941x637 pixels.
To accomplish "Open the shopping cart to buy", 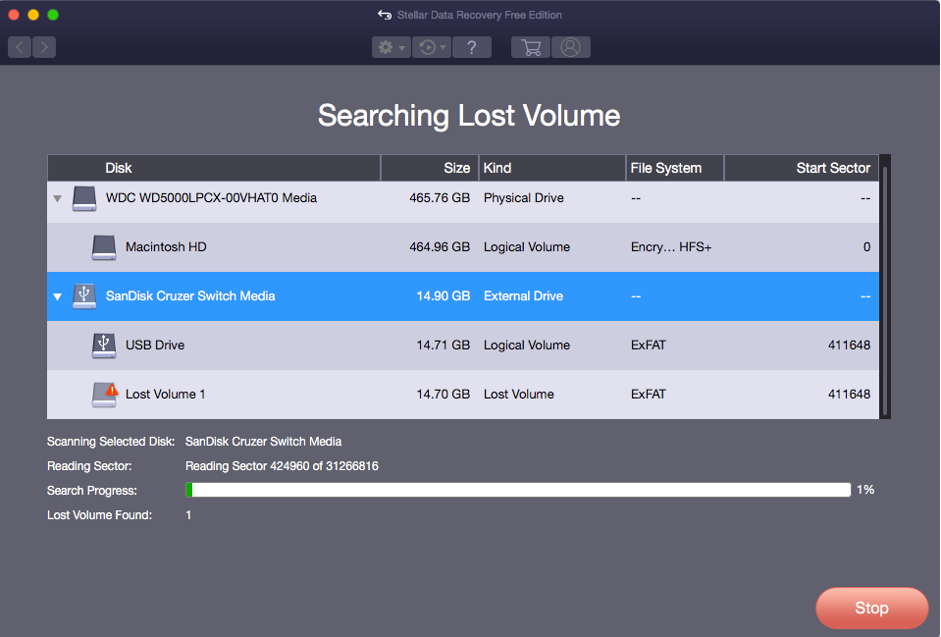I will pyautogui.click(x=531, y=47).
